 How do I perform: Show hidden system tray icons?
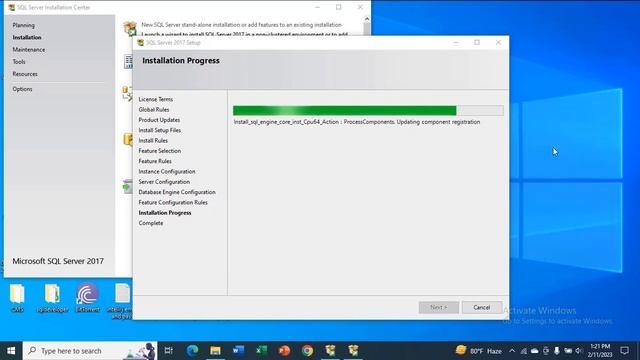(512, 351)
